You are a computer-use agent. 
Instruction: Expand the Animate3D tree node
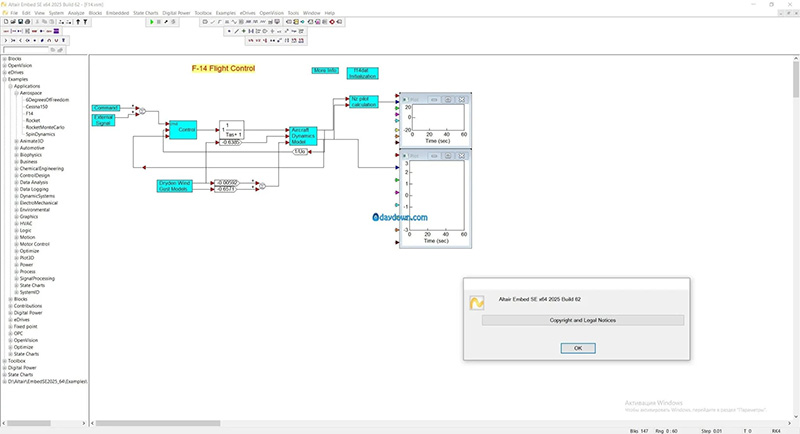[x=17, y=141]
